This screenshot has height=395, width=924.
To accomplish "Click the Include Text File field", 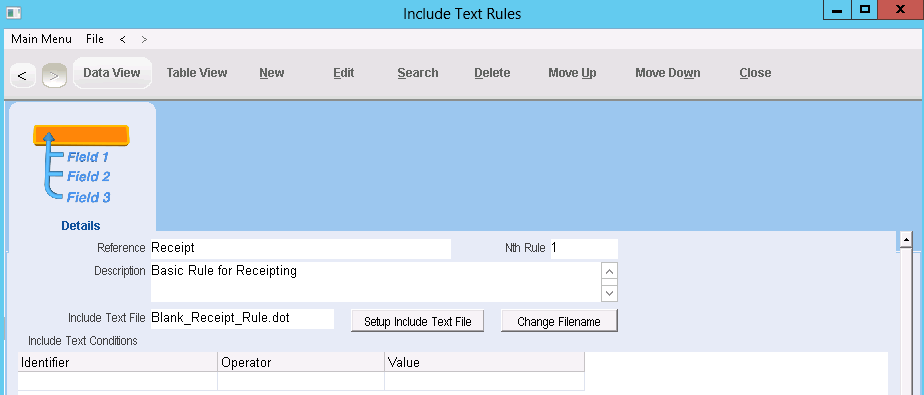I will pos(242,318).
